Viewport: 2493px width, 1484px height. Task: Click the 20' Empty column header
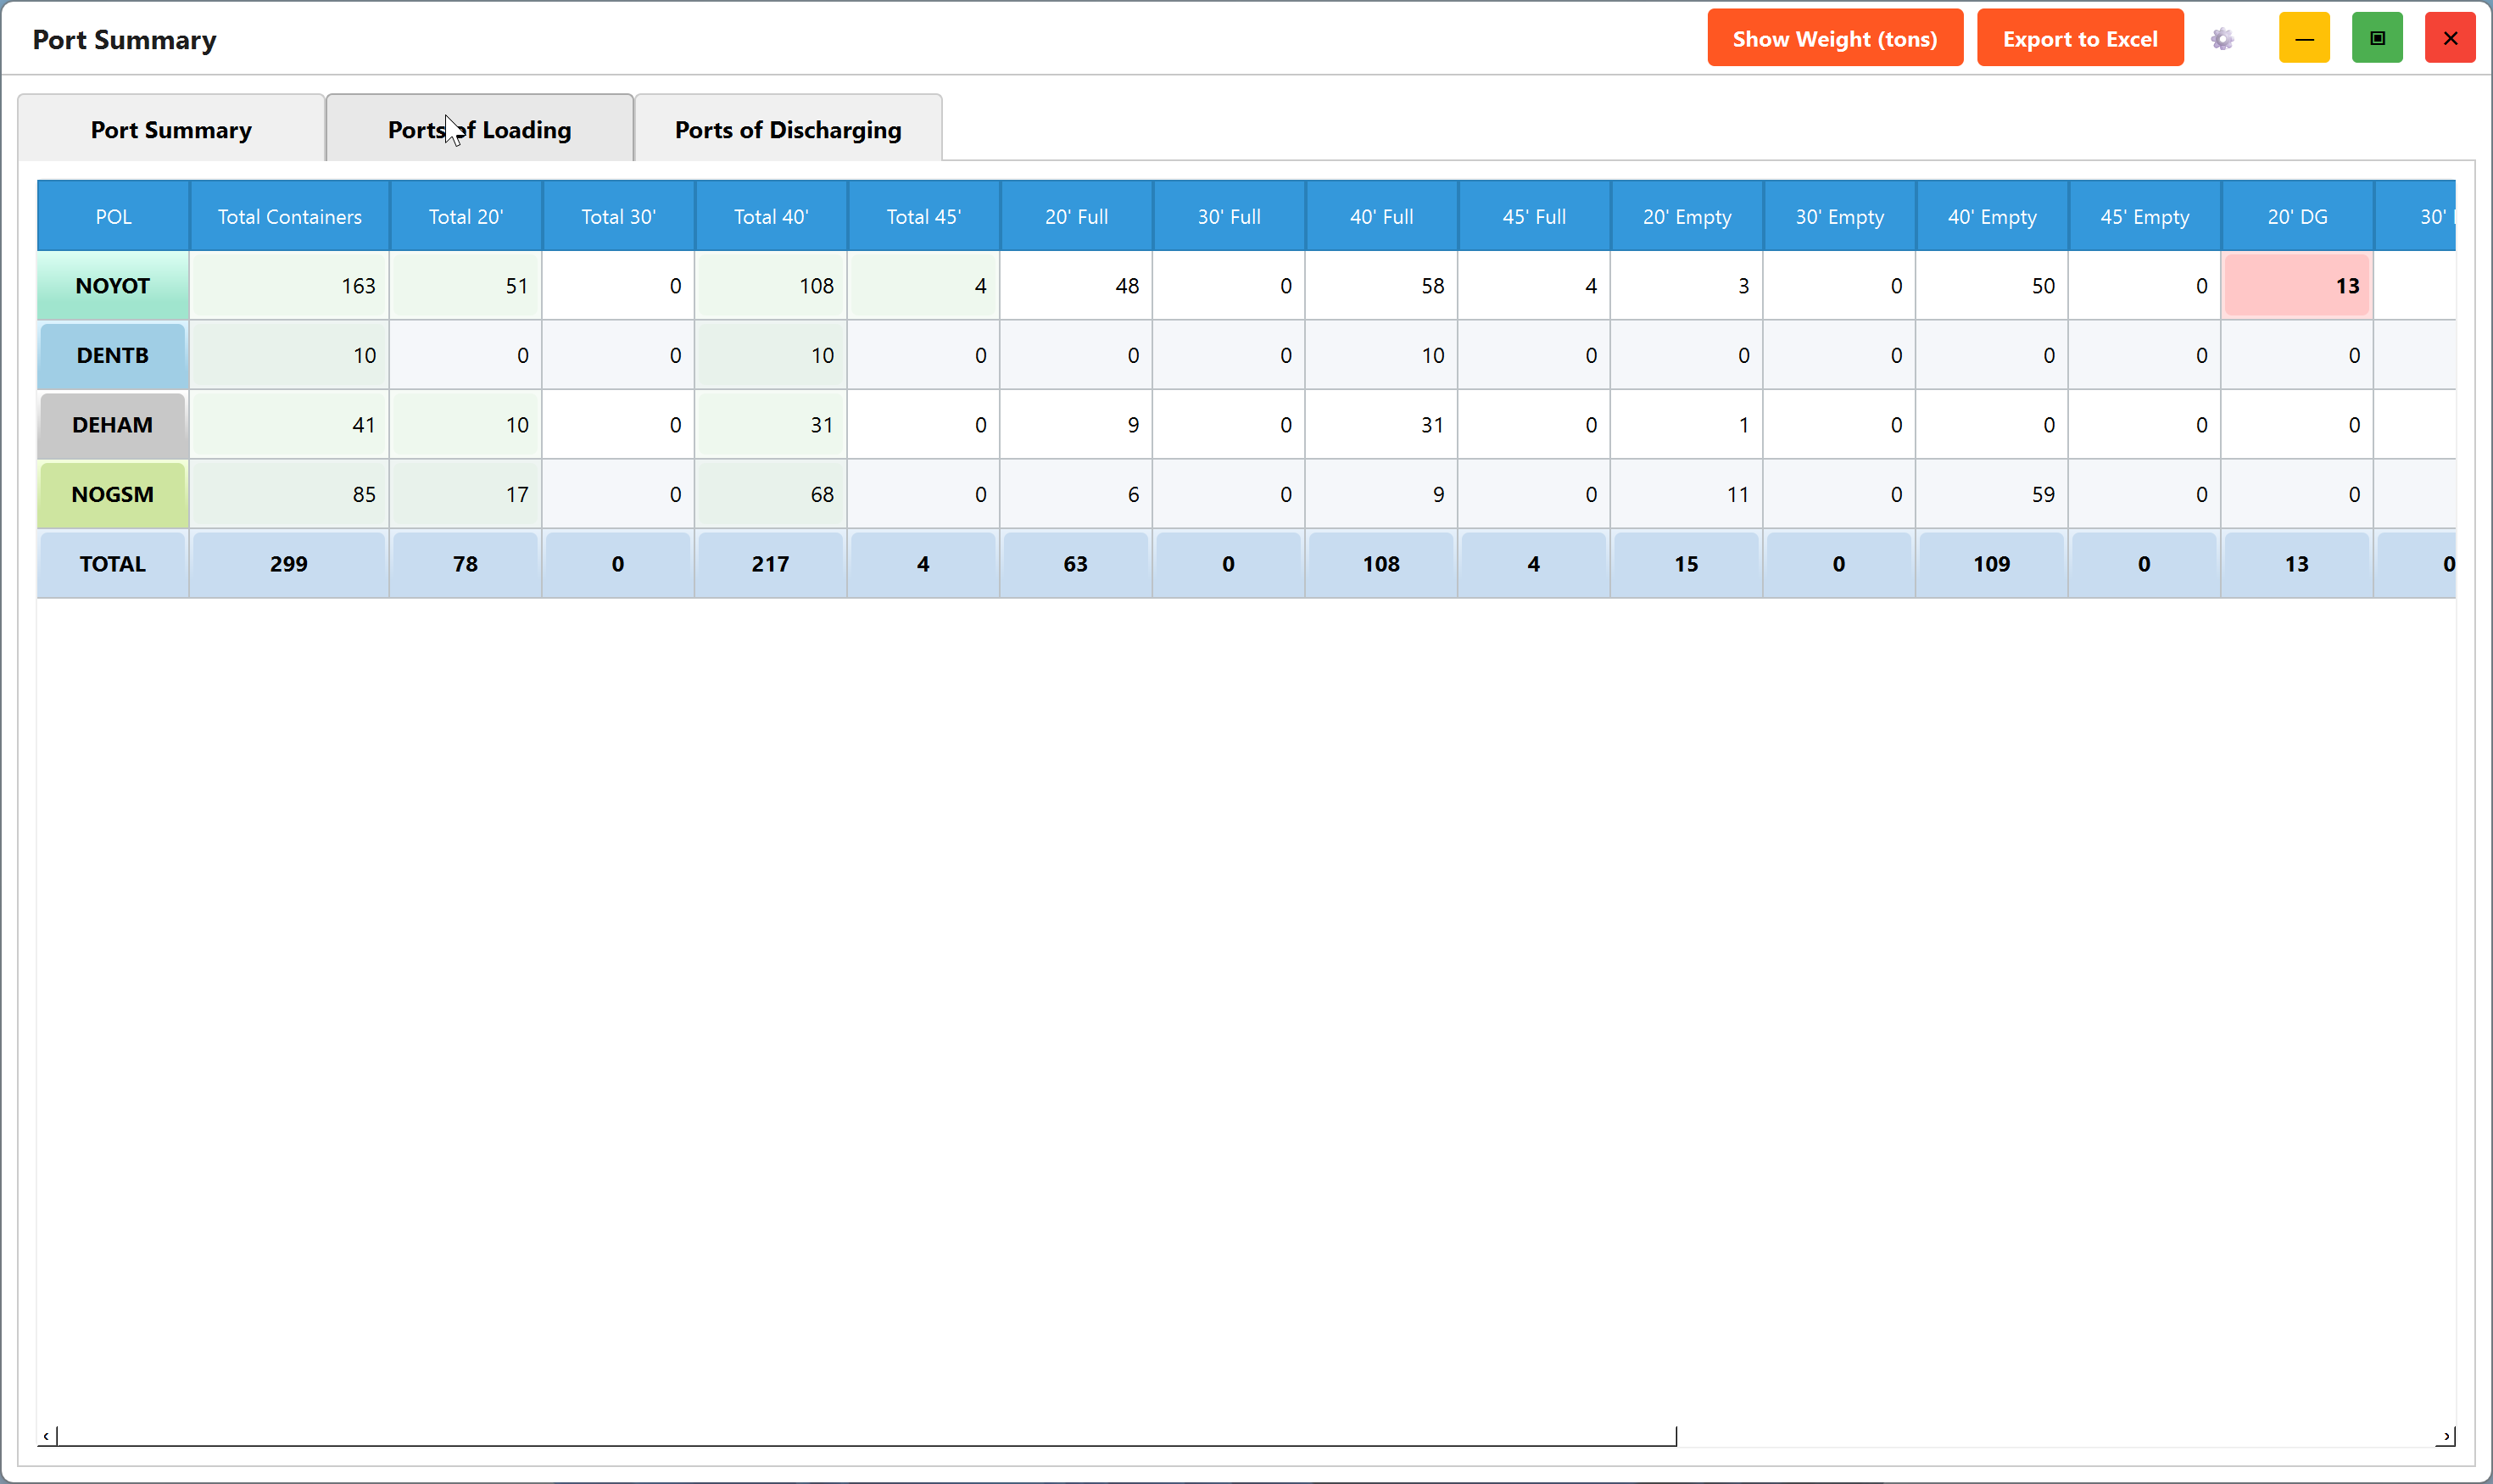1686,216
